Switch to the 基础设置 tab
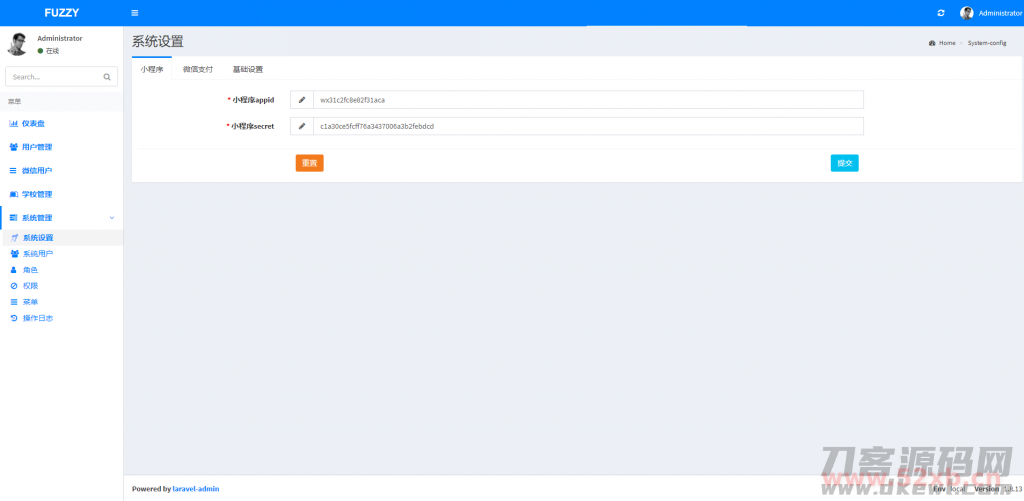The height and width of the screenshot is (501, 1024). (x=247, y=69)
